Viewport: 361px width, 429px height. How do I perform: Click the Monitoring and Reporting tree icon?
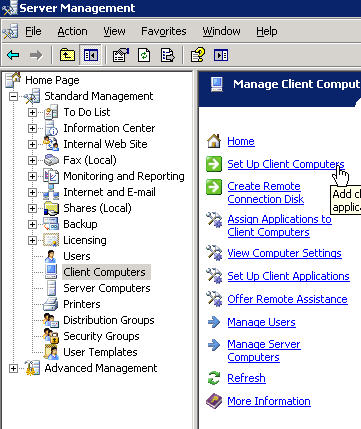[x=51, y=176]
